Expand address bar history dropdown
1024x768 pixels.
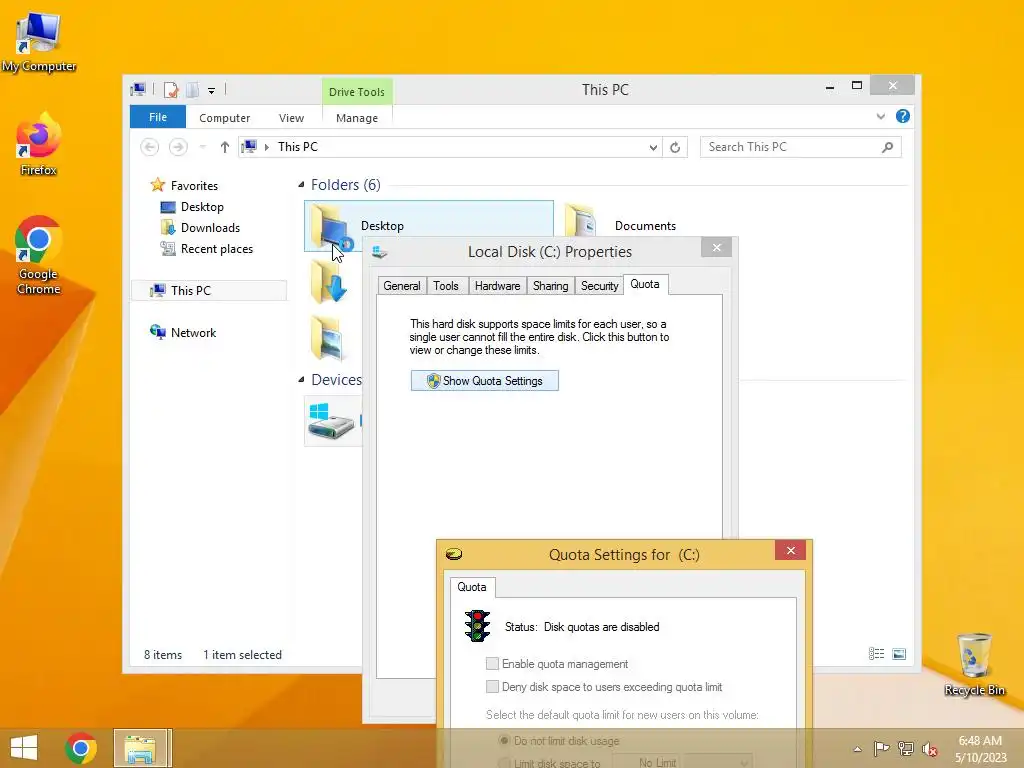pyautogui.click(x=653, y=148)
